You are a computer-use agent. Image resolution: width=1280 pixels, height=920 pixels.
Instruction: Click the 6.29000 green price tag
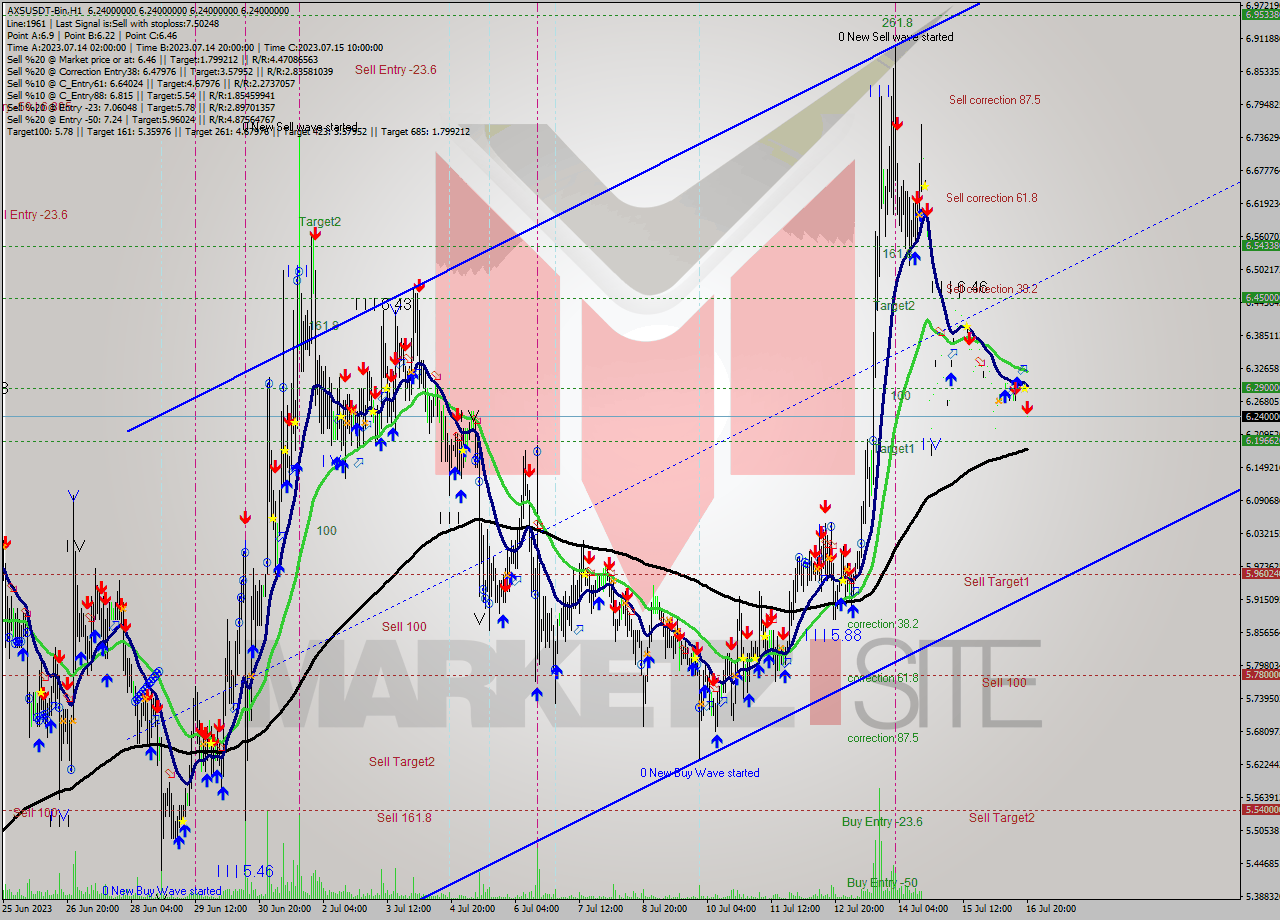(1259, 387)
